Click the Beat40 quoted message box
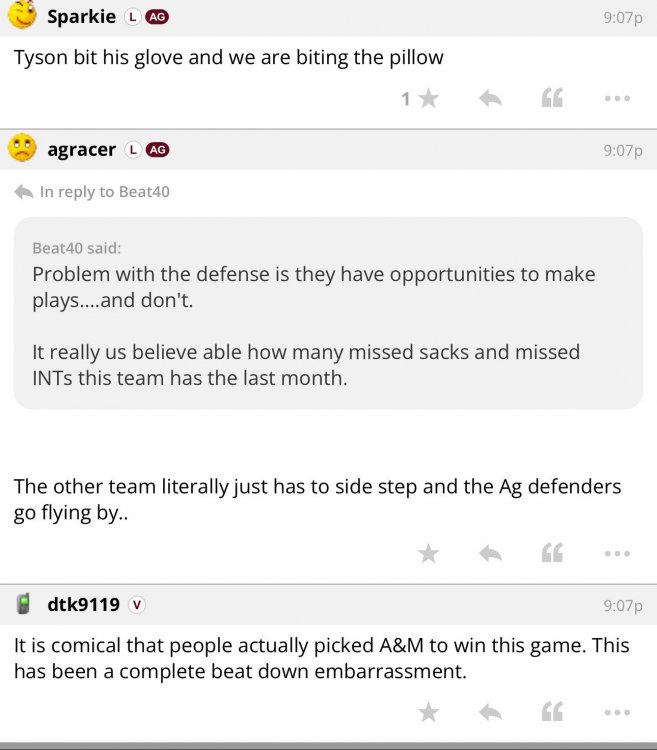Viewport: 657px width, 750px height. point(328,313)
